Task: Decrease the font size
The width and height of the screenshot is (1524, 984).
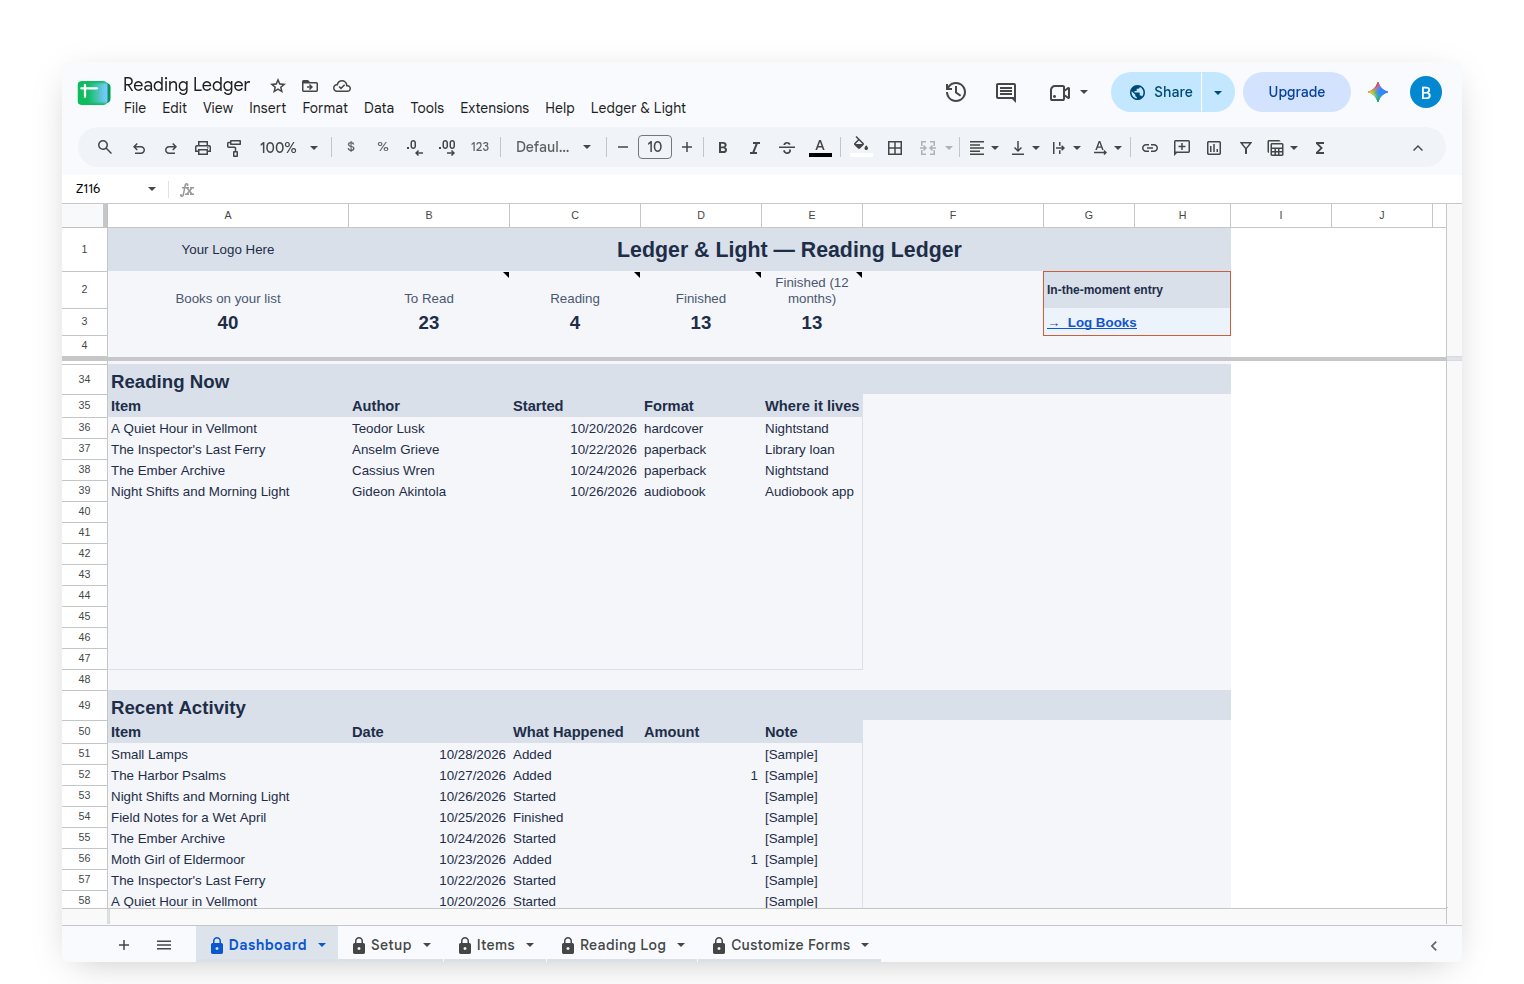Action: coord(623,147)
